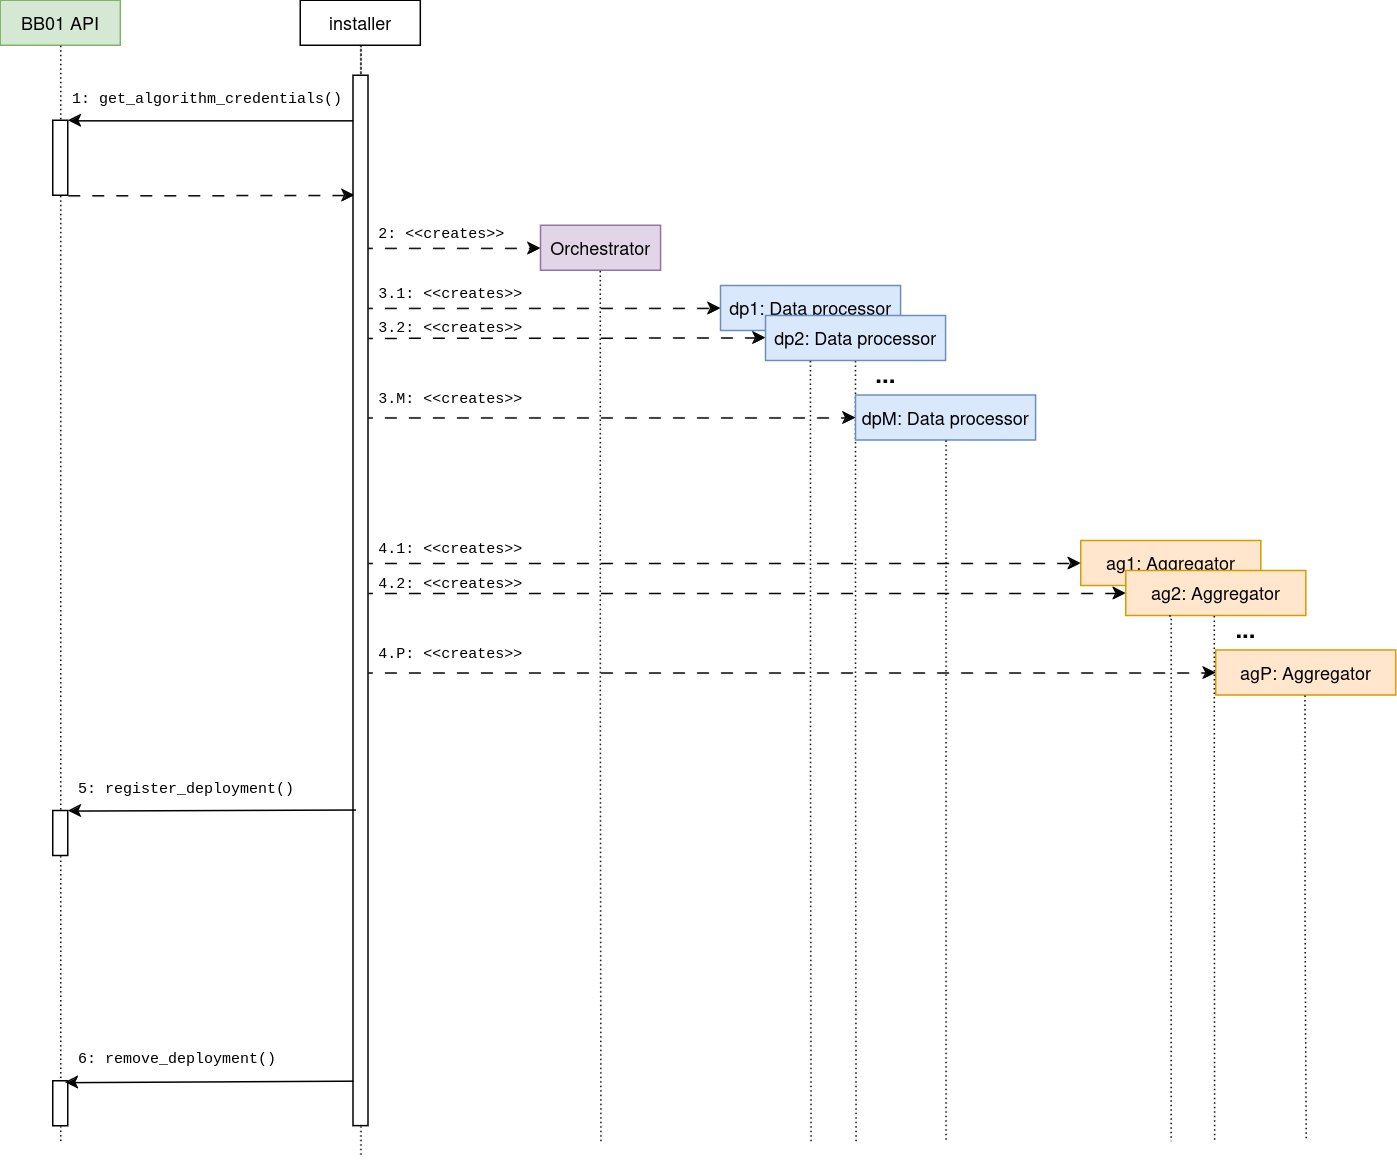This screenshot has width=1397, height=1160.
Task: Select the ag2: Aggregator box
Action: pos(1215,593)
